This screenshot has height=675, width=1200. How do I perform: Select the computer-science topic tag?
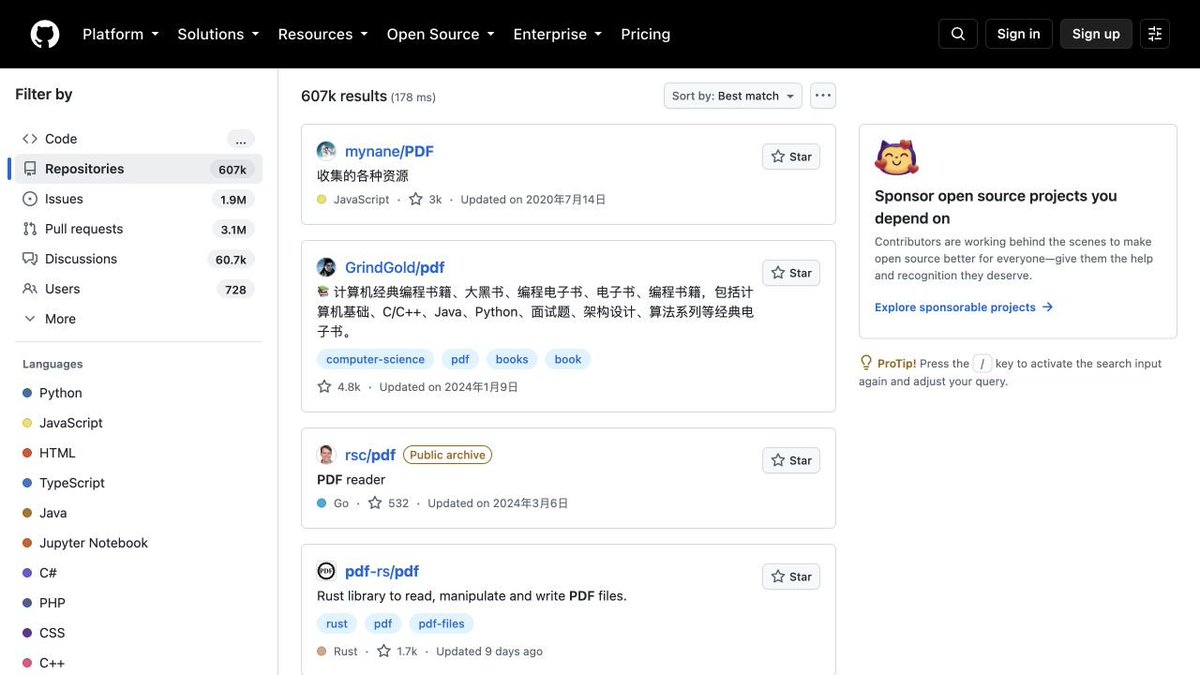click(x=375, y=359)
